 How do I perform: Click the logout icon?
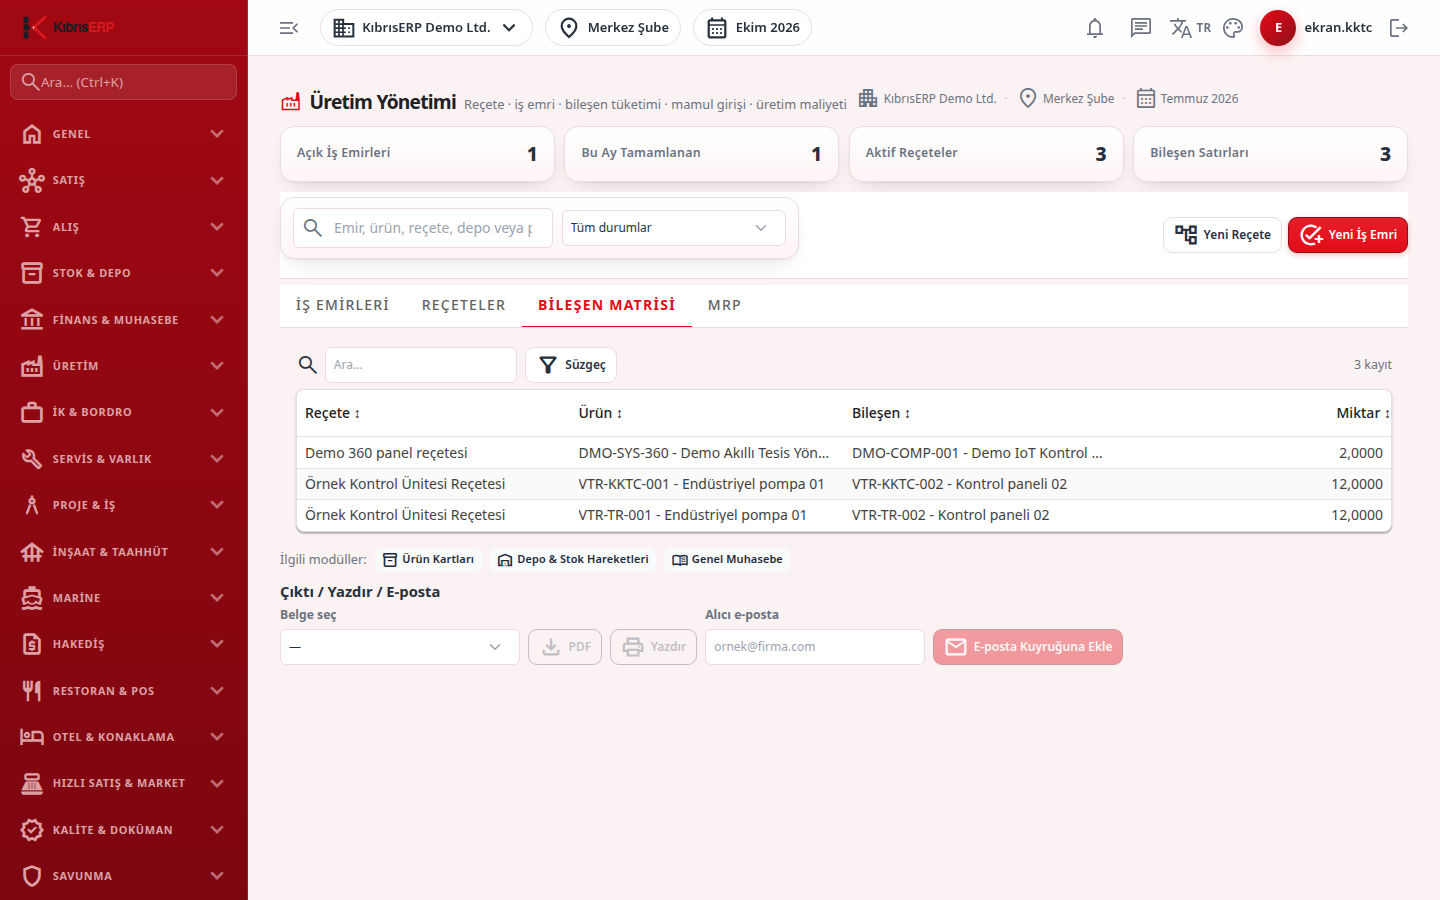coord(1399,28)
